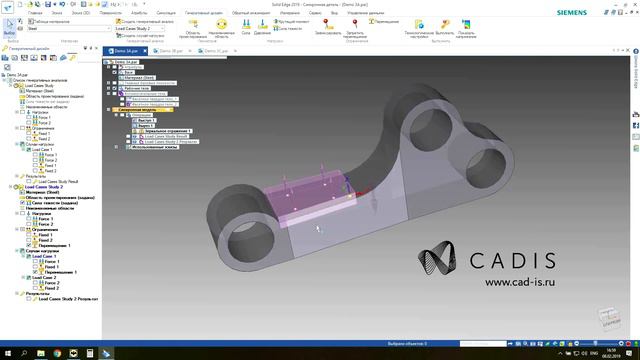Image resolution: width=640 pixels, height=360 pixels.
Task: Click Создать генеративный анализ
Action: (144, 21)
